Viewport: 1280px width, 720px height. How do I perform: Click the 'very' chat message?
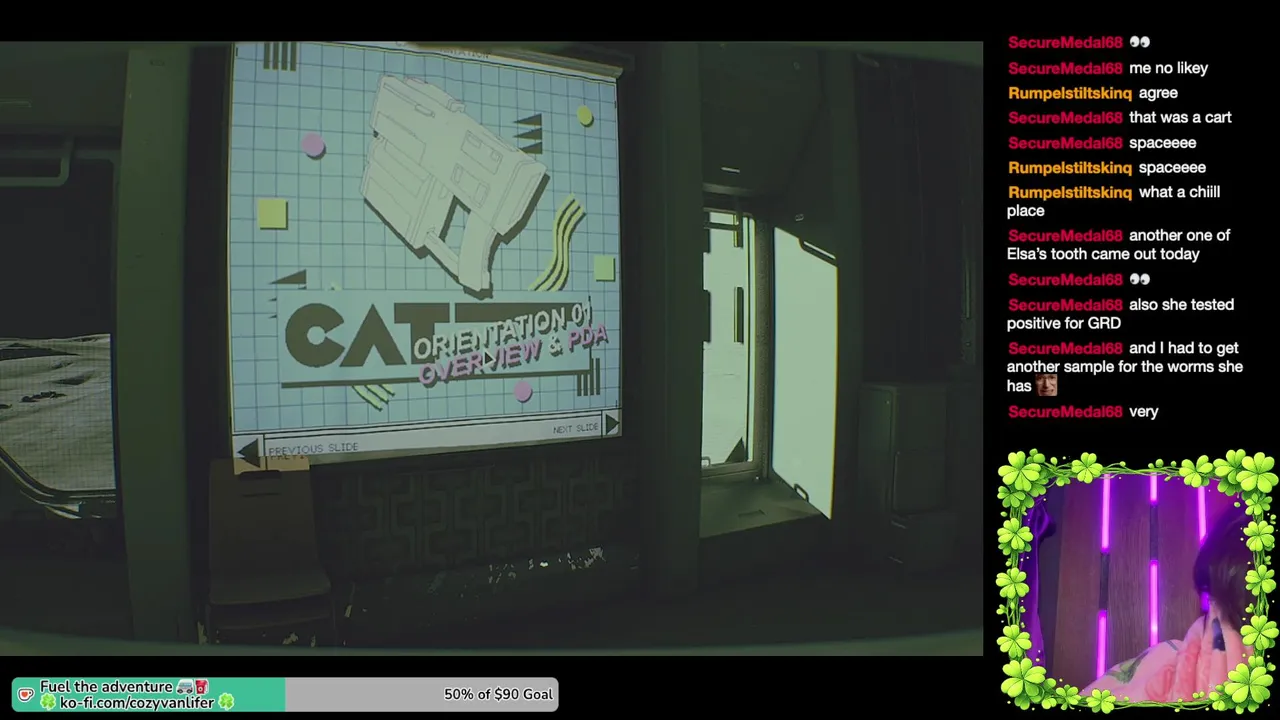pyautogui.click(x=1083, y=412)
